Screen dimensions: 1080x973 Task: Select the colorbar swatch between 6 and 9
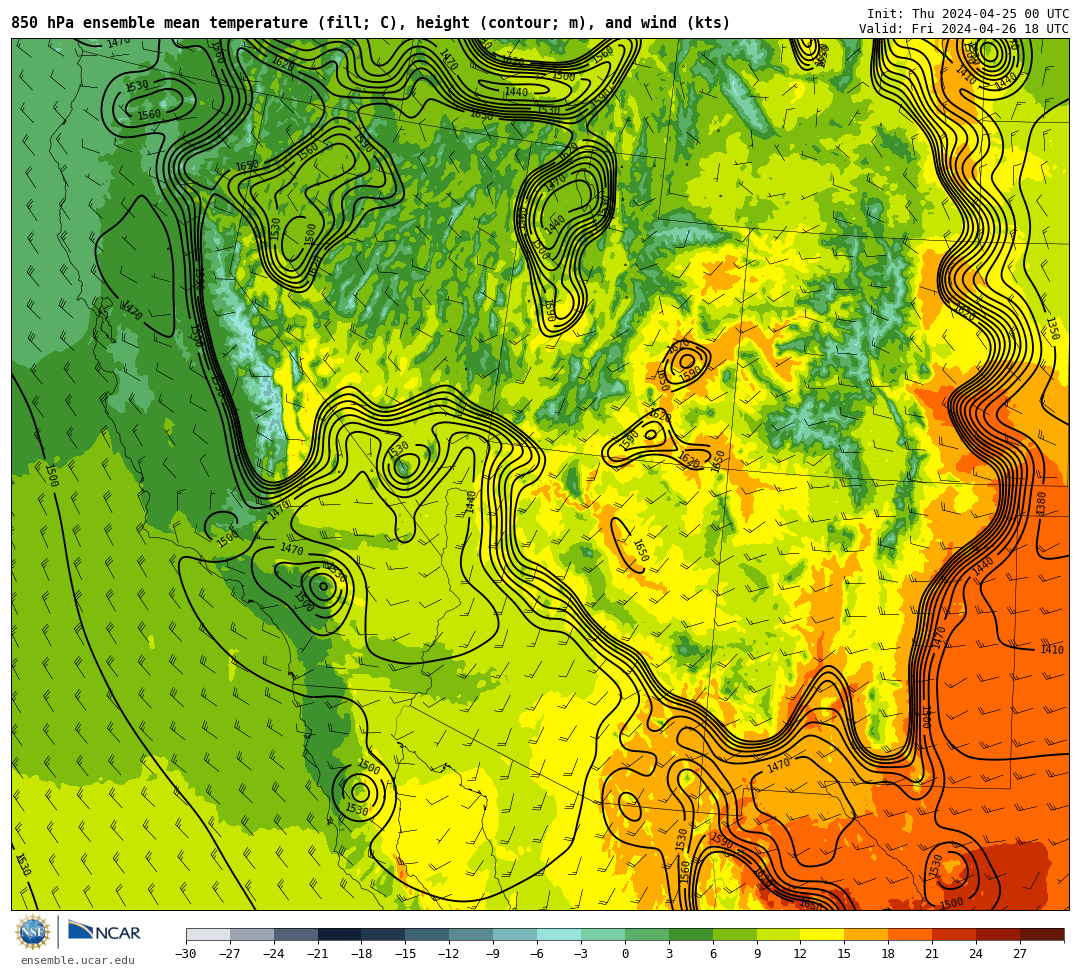coord(735,934)
